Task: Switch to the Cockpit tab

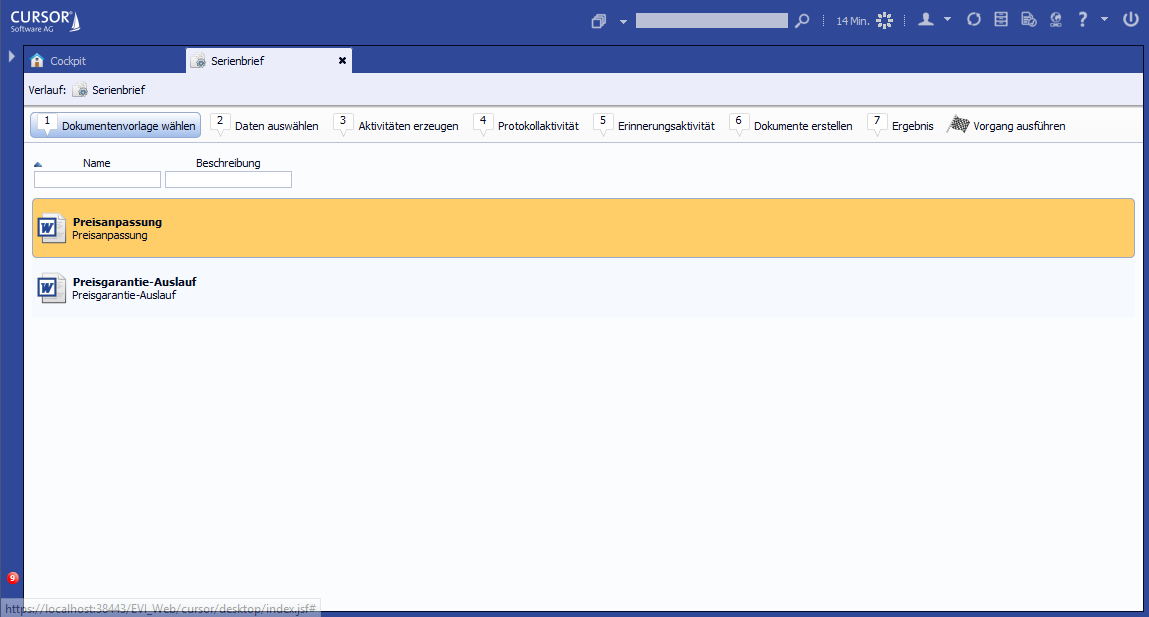Action: tap(68, 61)
